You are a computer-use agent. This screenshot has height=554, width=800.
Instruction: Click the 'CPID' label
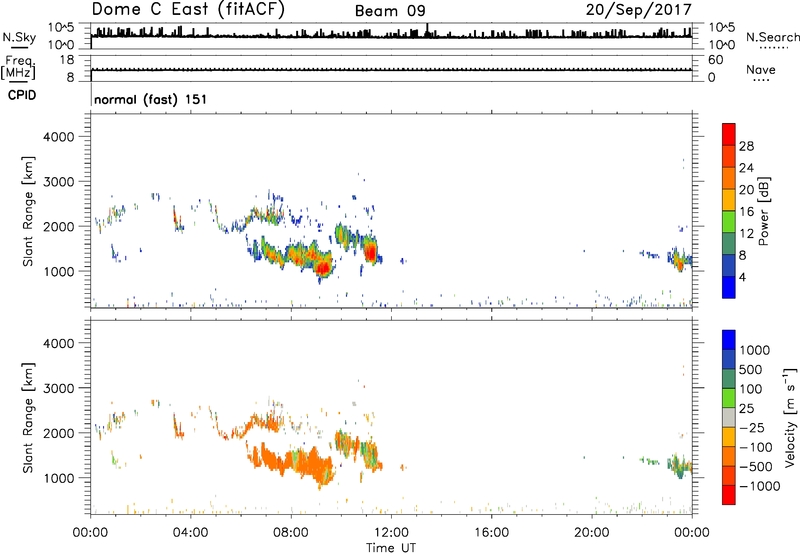(22, 95)
